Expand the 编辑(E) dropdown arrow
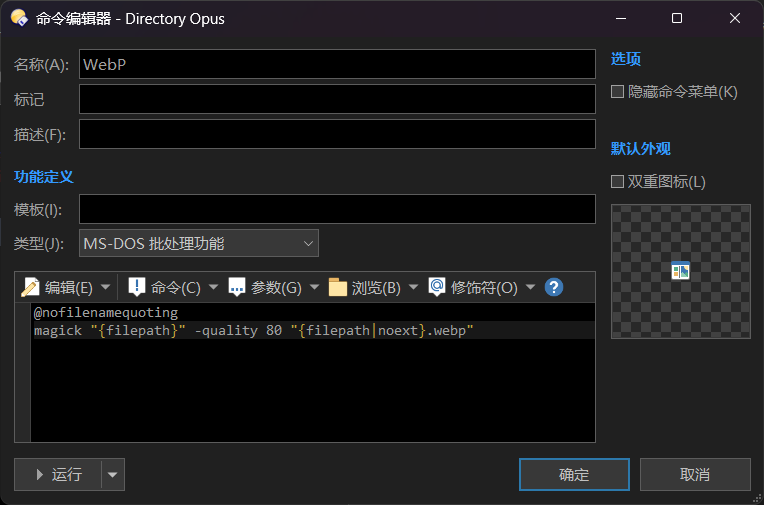The image size is (764, 505). tap(105, 288)
